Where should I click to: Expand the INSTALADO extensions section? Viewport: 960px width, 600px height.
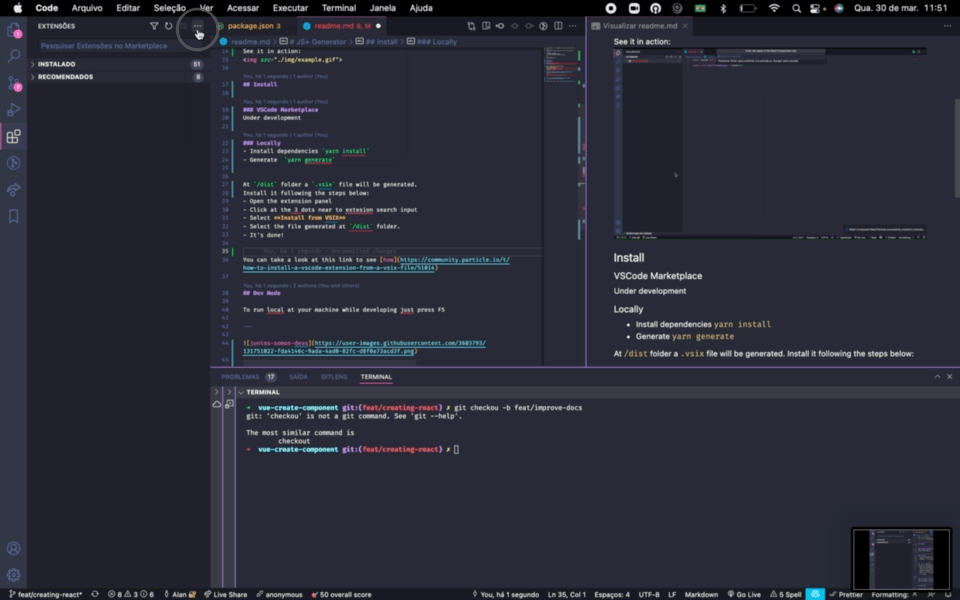(x=116, y=64)
